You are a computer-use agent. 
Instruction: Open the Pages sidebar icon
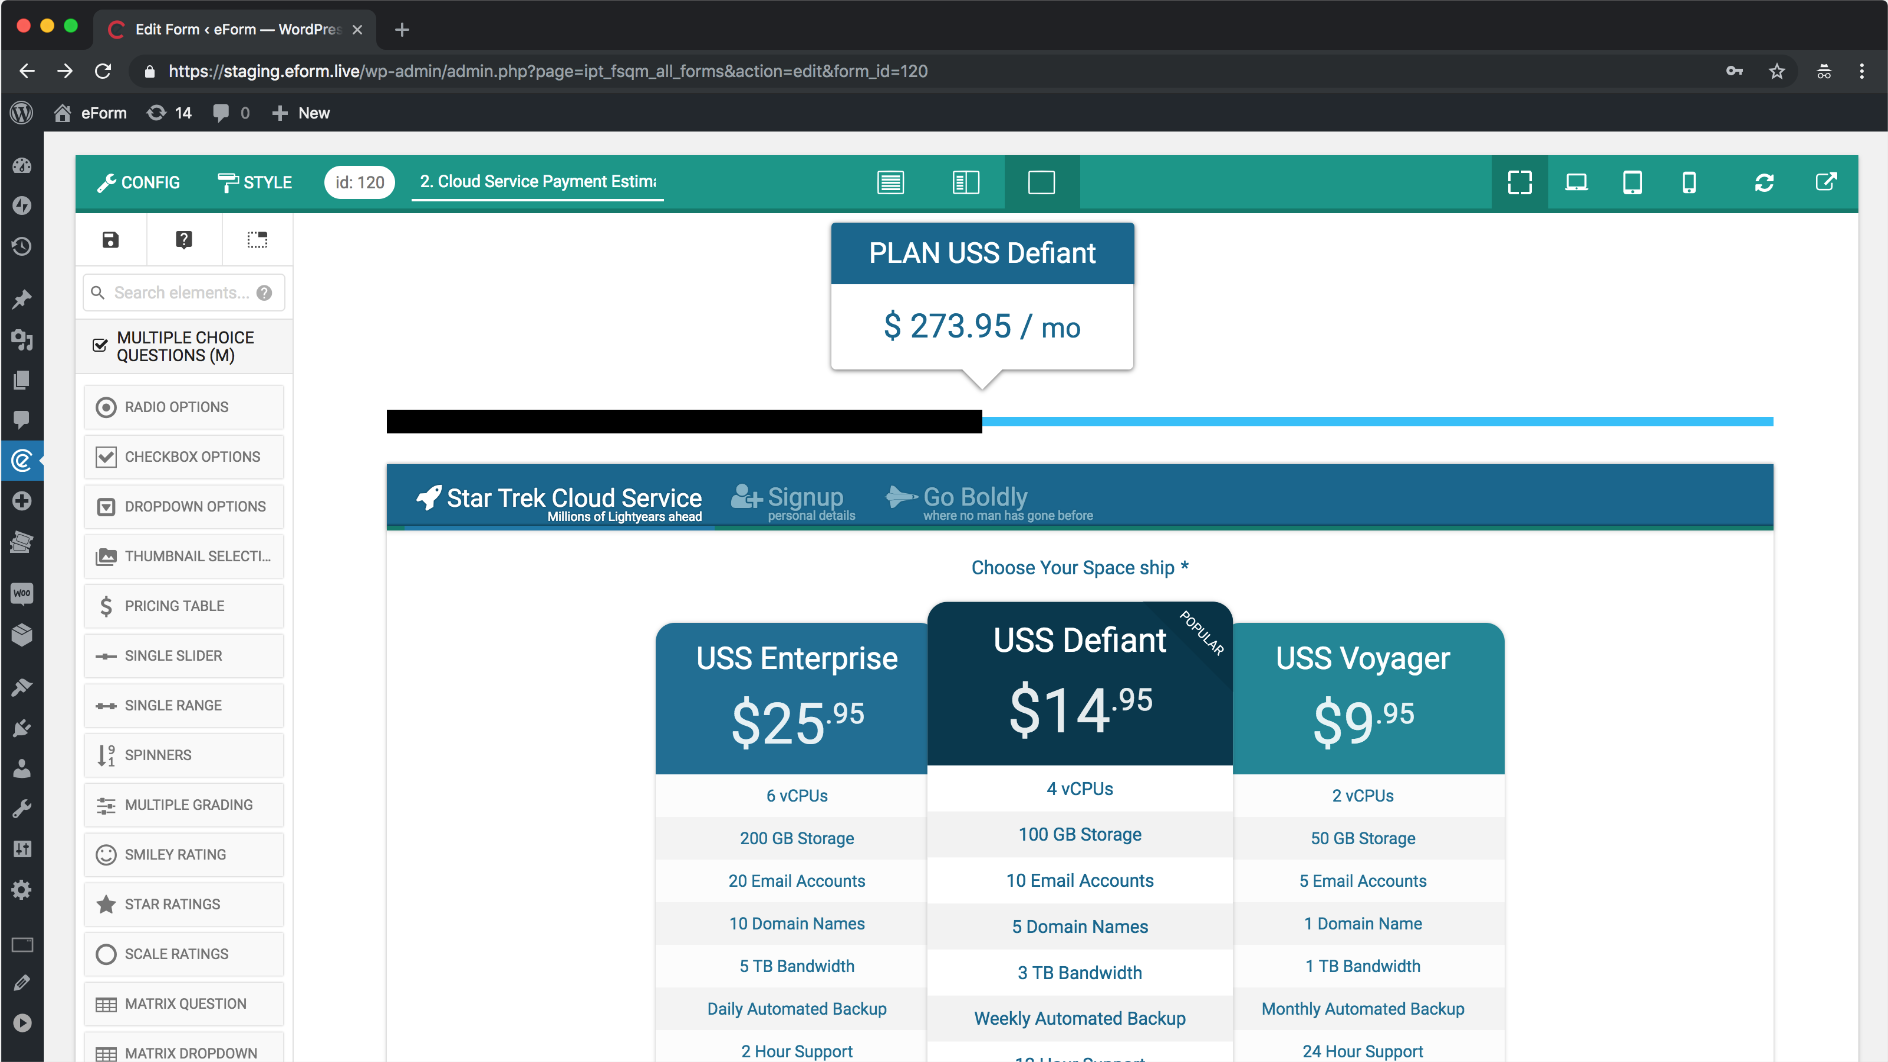[22, 380]
